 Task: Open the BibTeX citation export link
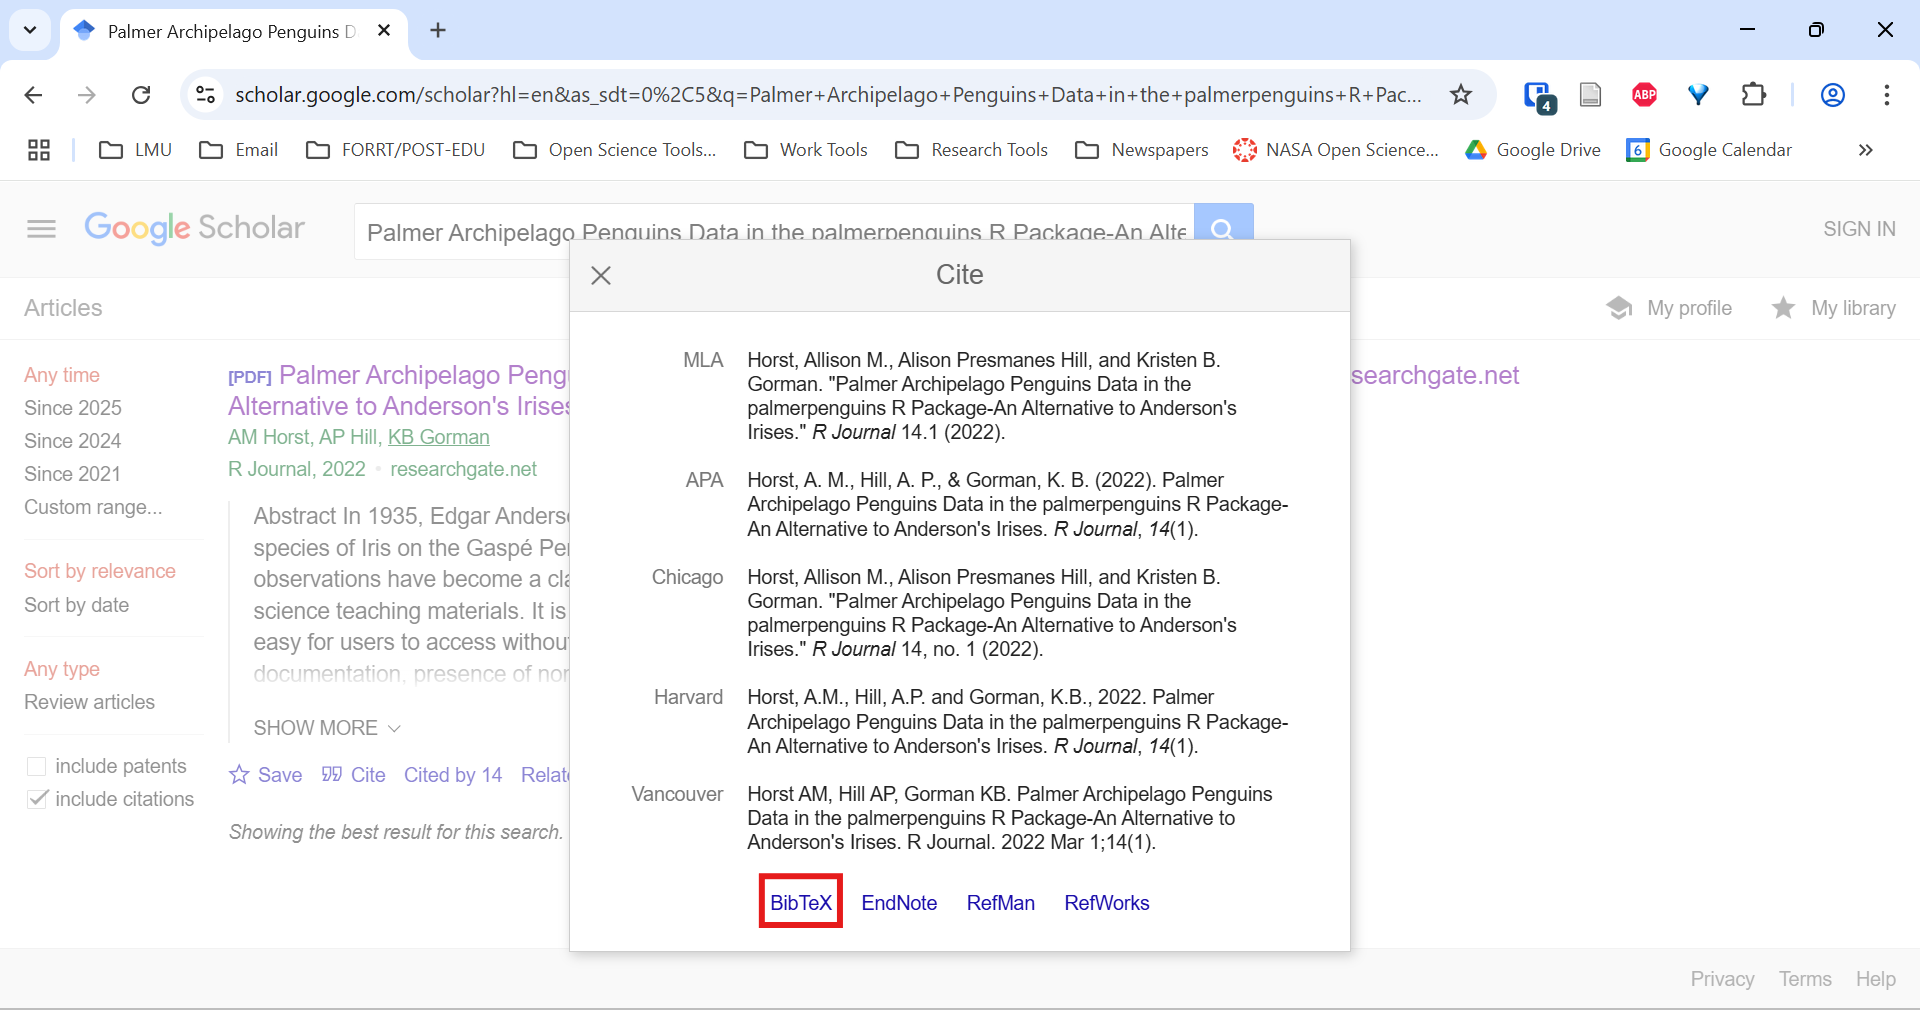click(801, 903)
